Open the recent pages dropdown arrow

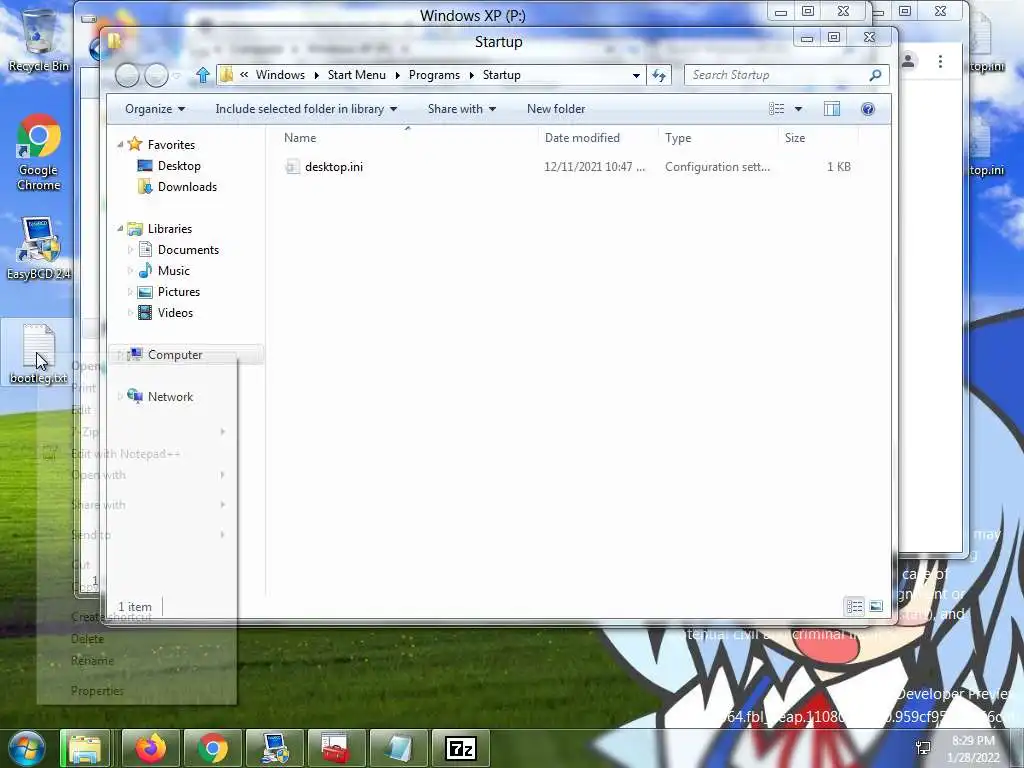coord(176,76)
